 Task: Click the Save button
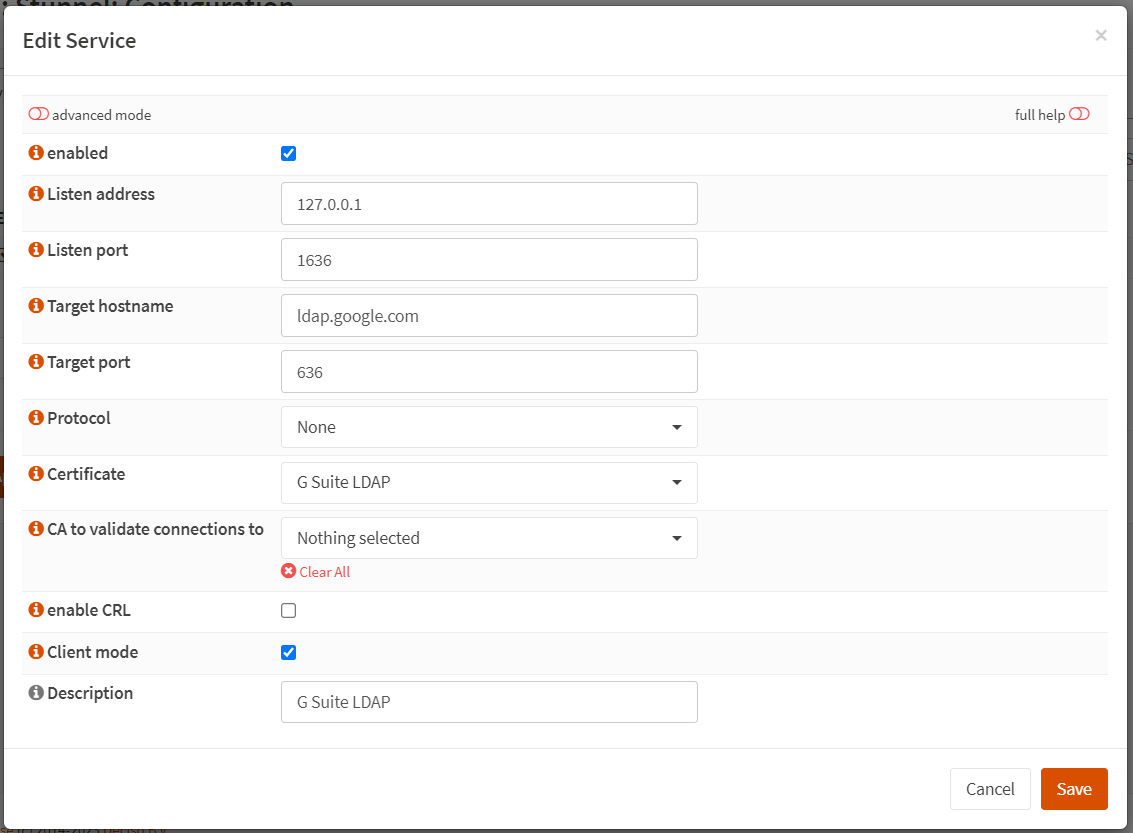pyautogui.click(x=1074, y=789)
